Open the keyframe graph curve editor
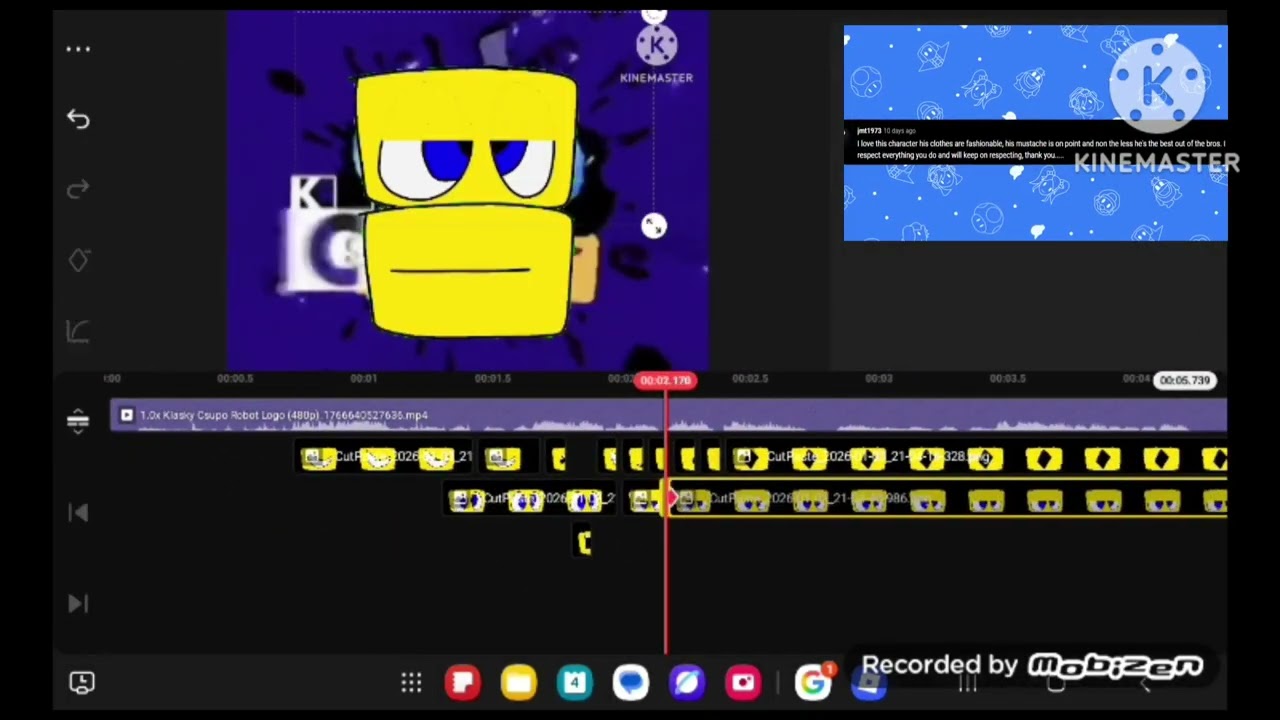Image resolution: width=1280 pixels, height=720 pixels. point(78,331)
